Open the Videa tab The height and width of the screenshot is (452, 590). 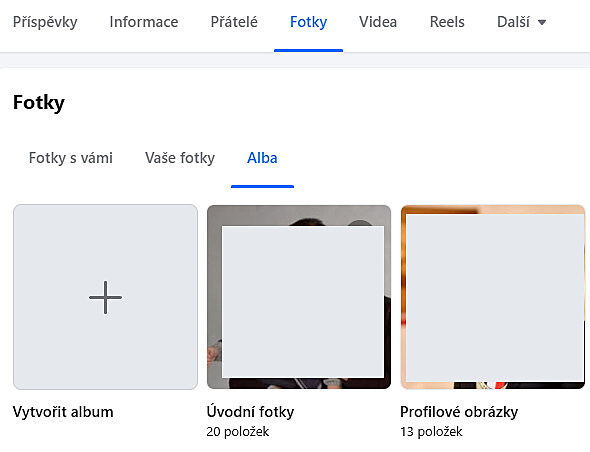click(378, 22)
